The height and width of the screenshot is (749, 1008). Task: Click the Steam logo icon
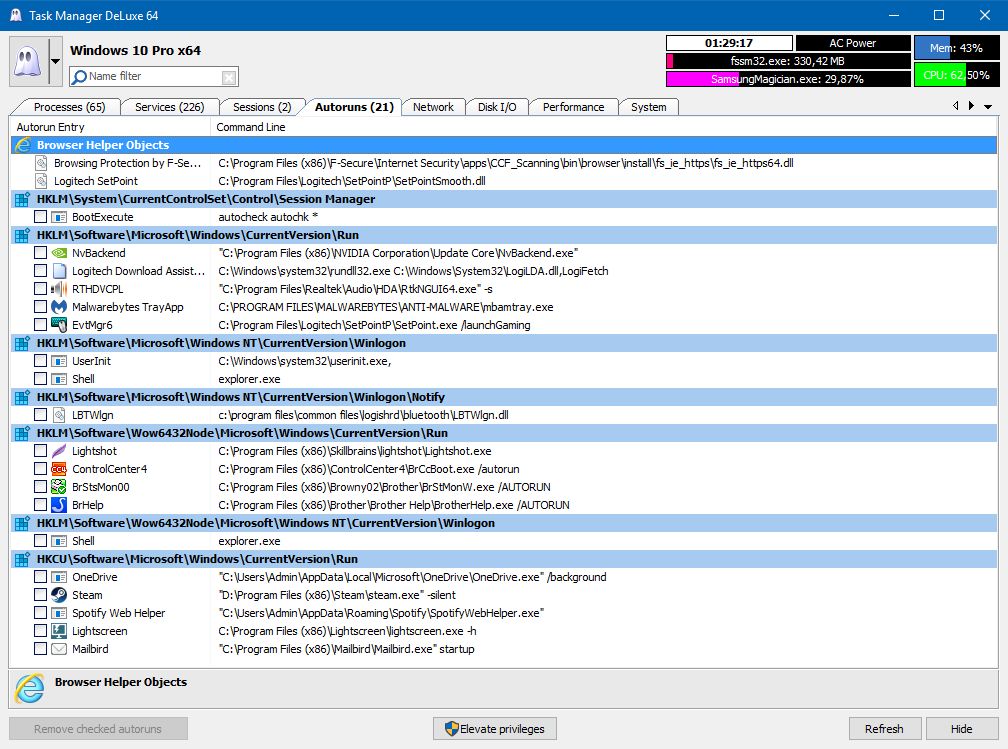59,595
